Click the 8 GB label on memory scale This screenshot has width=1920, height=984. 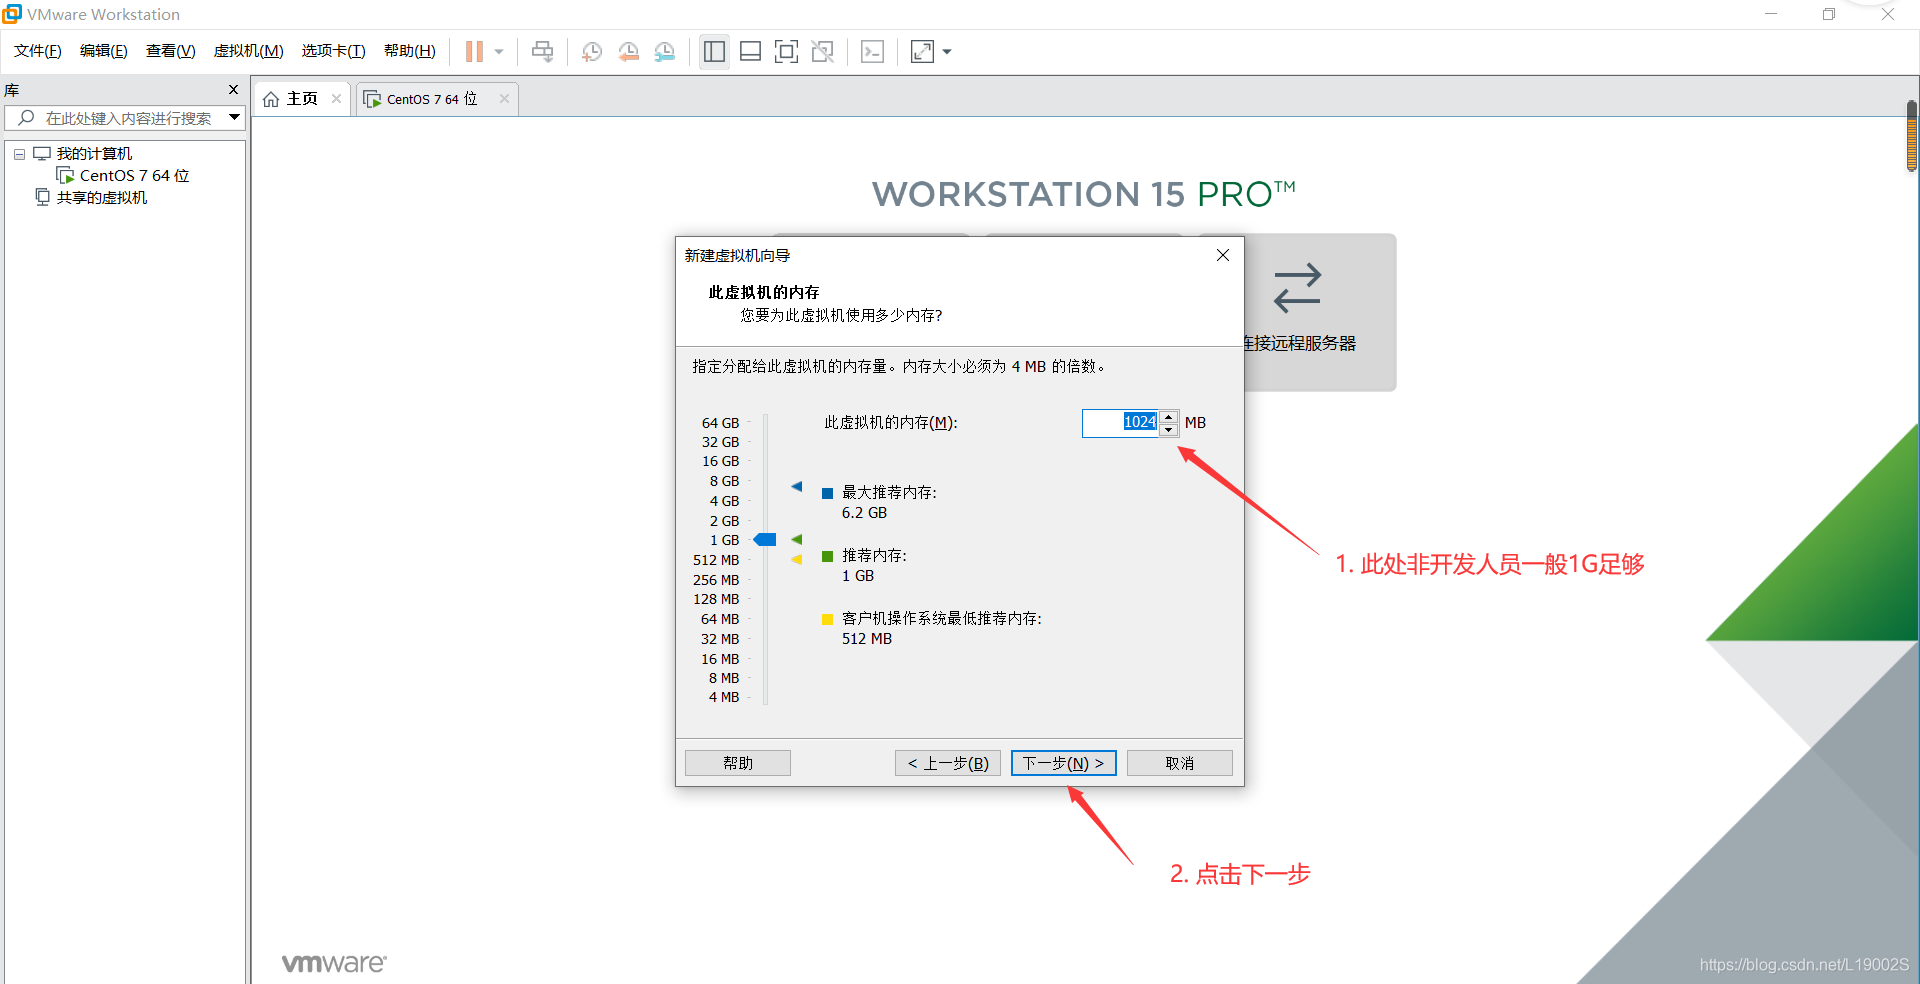(724, 481)
